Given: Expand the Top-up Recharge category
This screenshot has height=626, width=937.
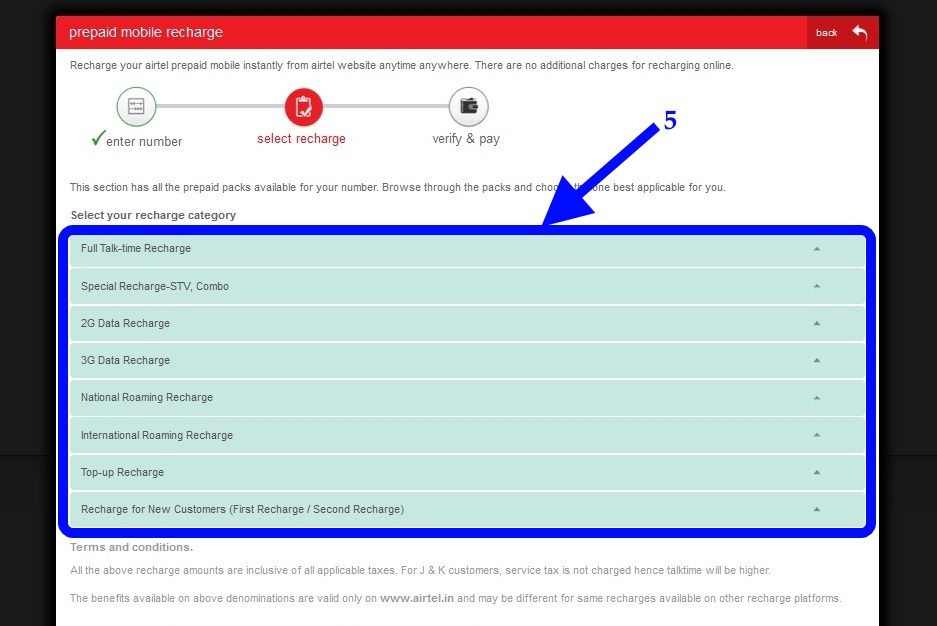Looking at the screenshot, I should [x=467, y=472].
